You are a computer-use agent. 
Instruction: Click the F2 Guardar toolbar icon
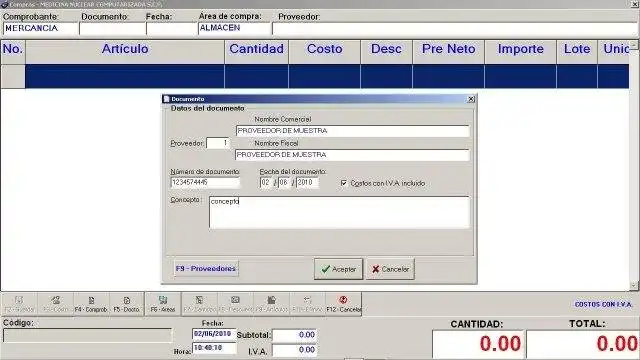coord(19,304)
